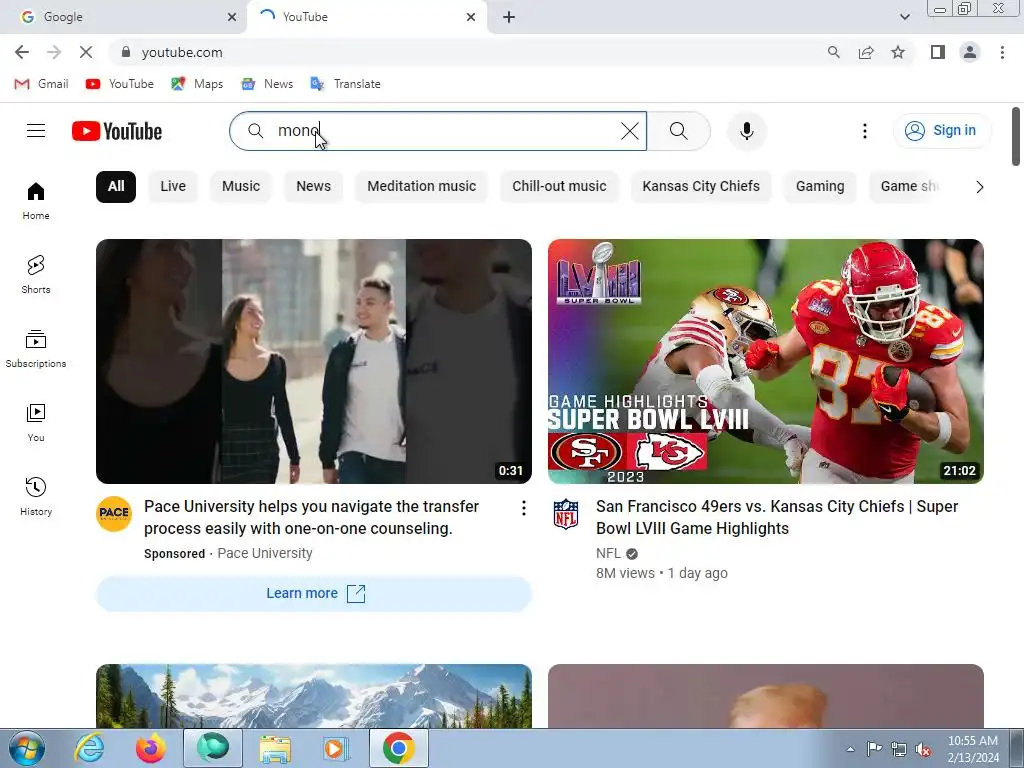The height and width of the screenshot is (768, 1024).
Task: Open YouTube settings three-dot menu
Action: point(865,131)
